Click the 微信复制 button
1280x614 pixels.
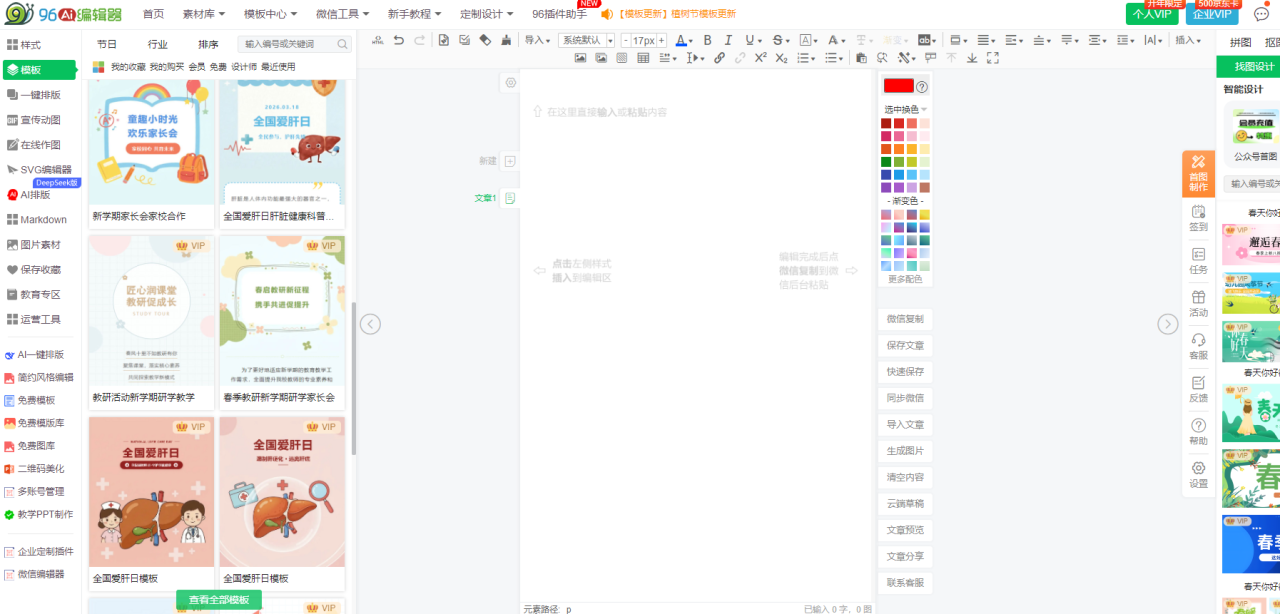tap(905, 319)
